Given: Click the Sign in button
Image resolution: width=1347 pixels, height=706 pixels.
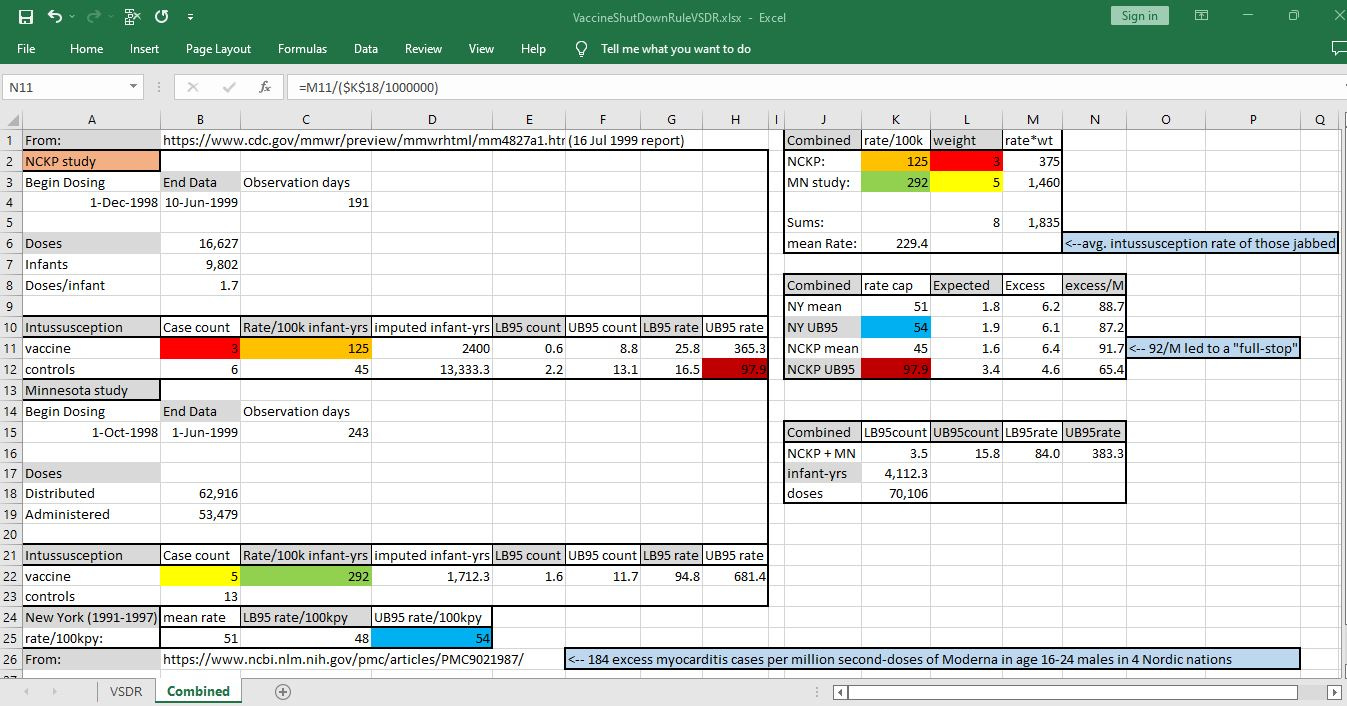Looking at the screenshot, I should [x=1139, y=15].
